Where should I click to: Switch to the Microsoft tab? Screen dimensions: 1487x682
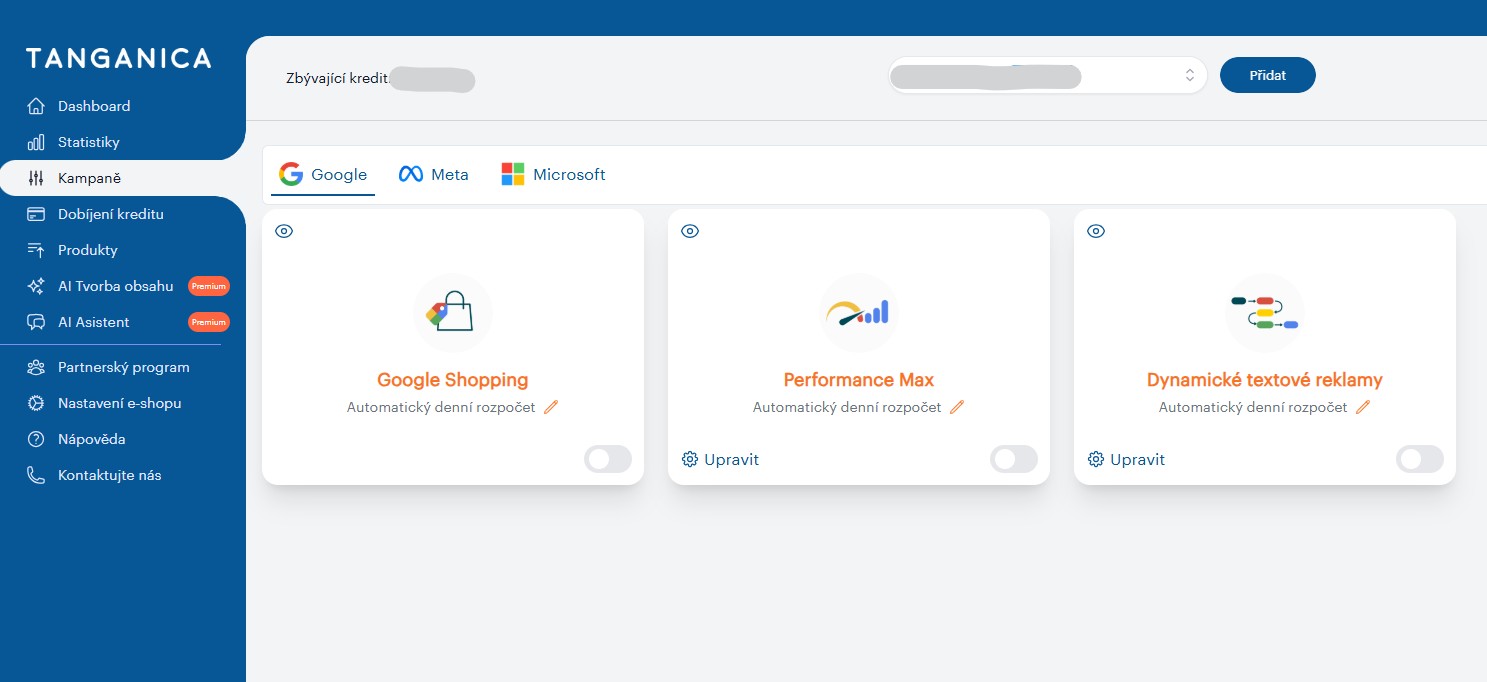coord(554,175)
